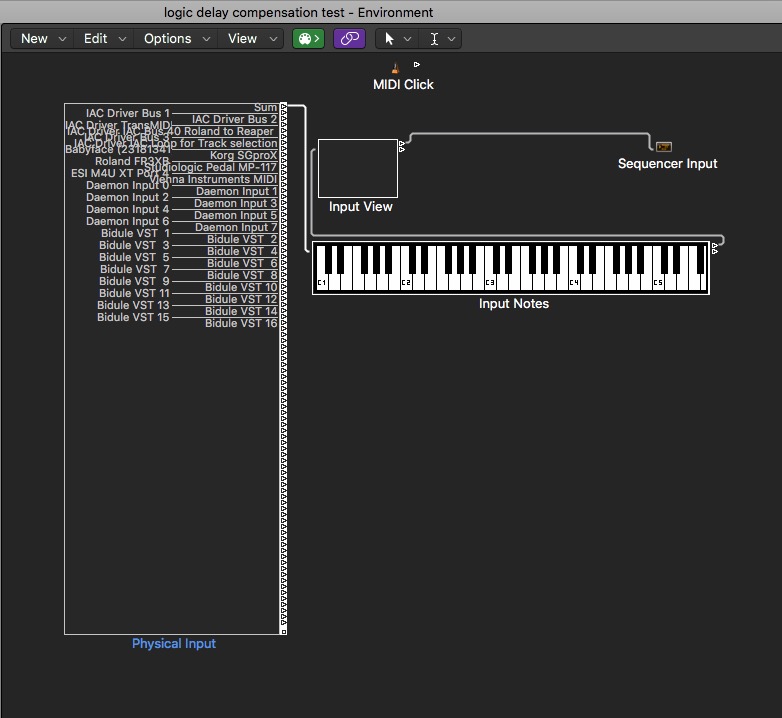782x718 pixels.
Task: Click the Bidule VST 16 output triangle
Action: (x=284, y=322)
